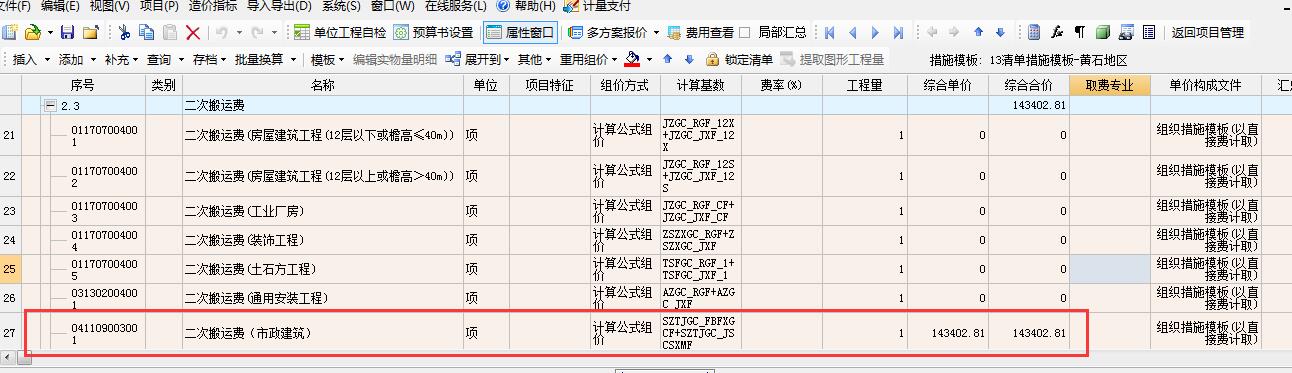Image resolution: width=1292 pixels, height=373 pixels.
Task: Click 锁定清单 button
Action: (739, 60)
